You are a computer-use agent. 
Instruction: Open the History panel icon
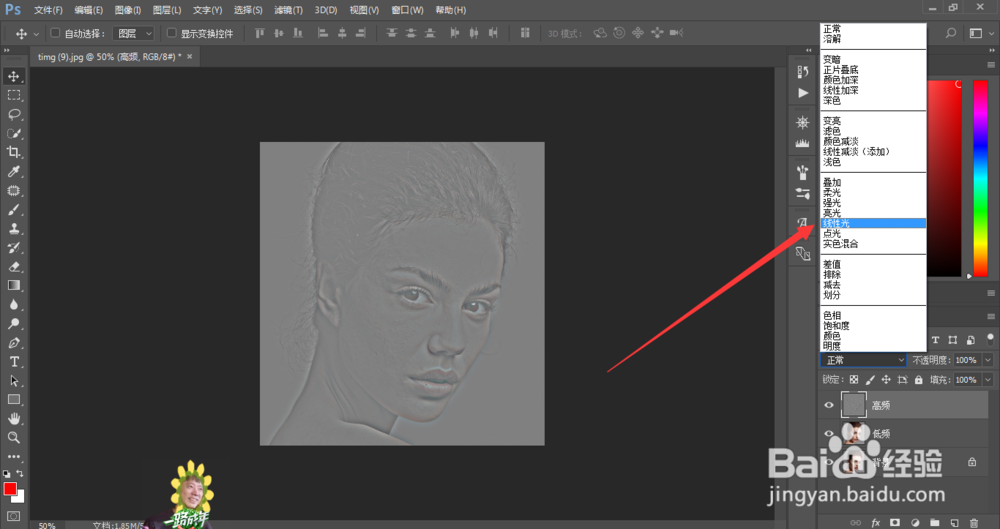(x=803, y=72)
